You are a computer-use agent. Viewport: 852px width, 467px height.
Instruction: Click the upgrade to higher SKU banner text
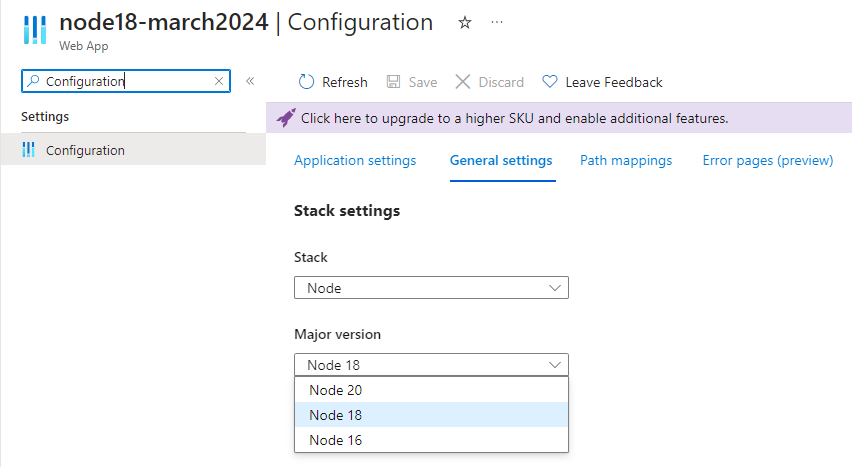point(515,118)
